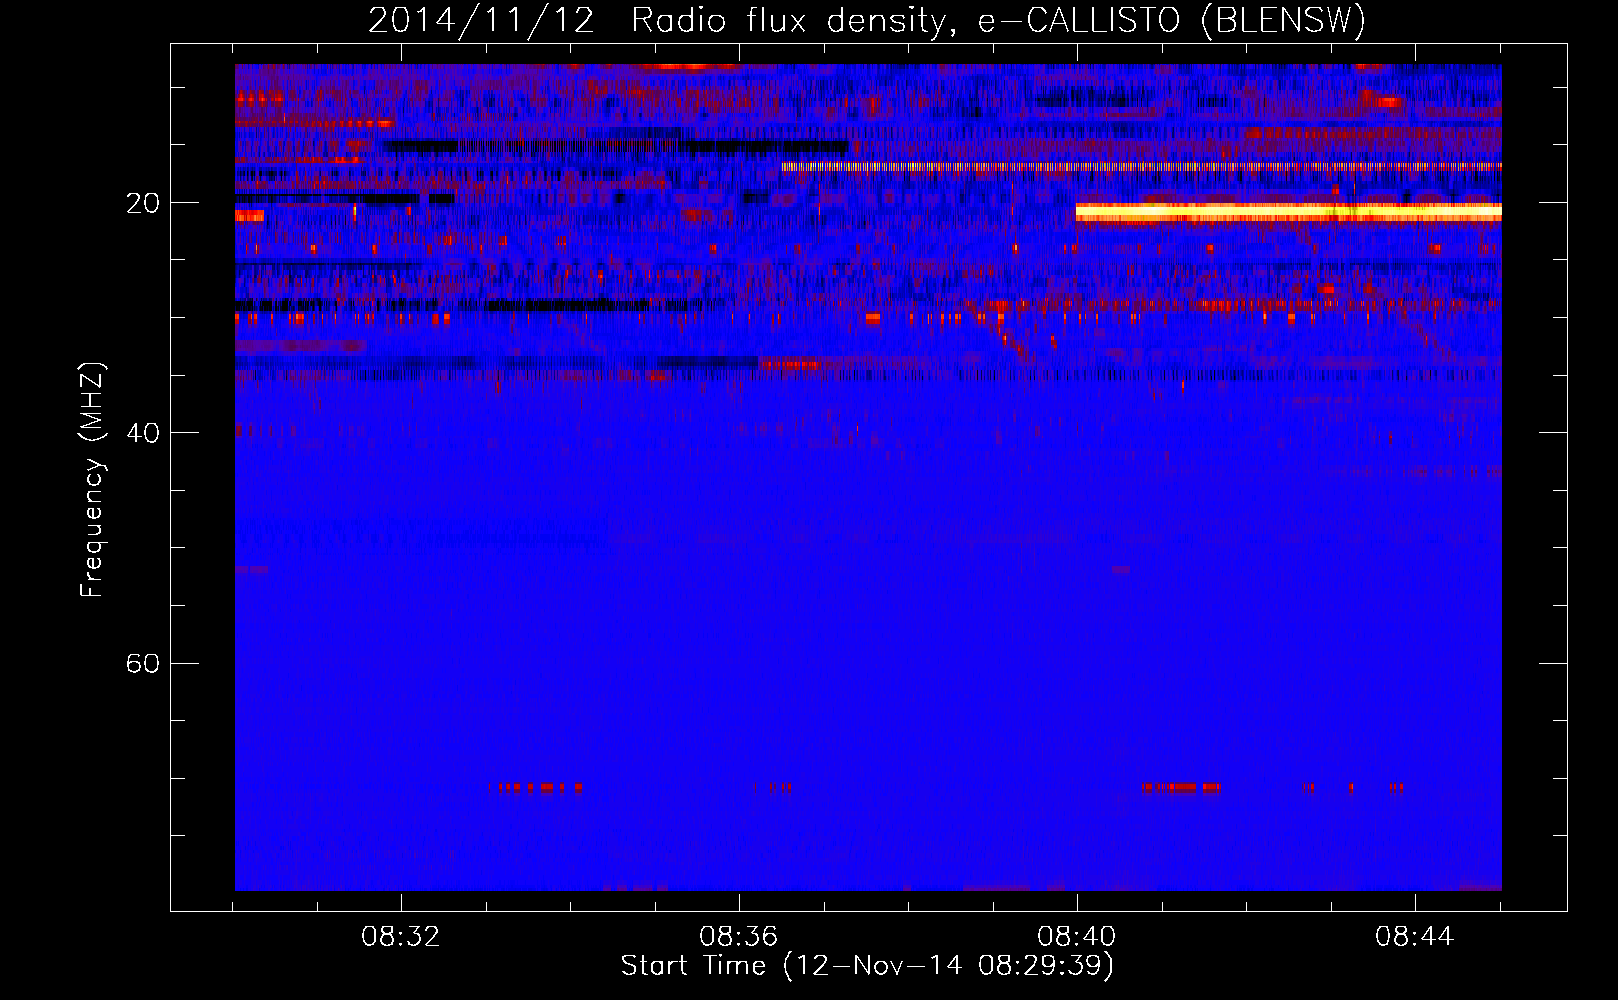
Task: Click the '40' frequency tick label
Action: 143,433
